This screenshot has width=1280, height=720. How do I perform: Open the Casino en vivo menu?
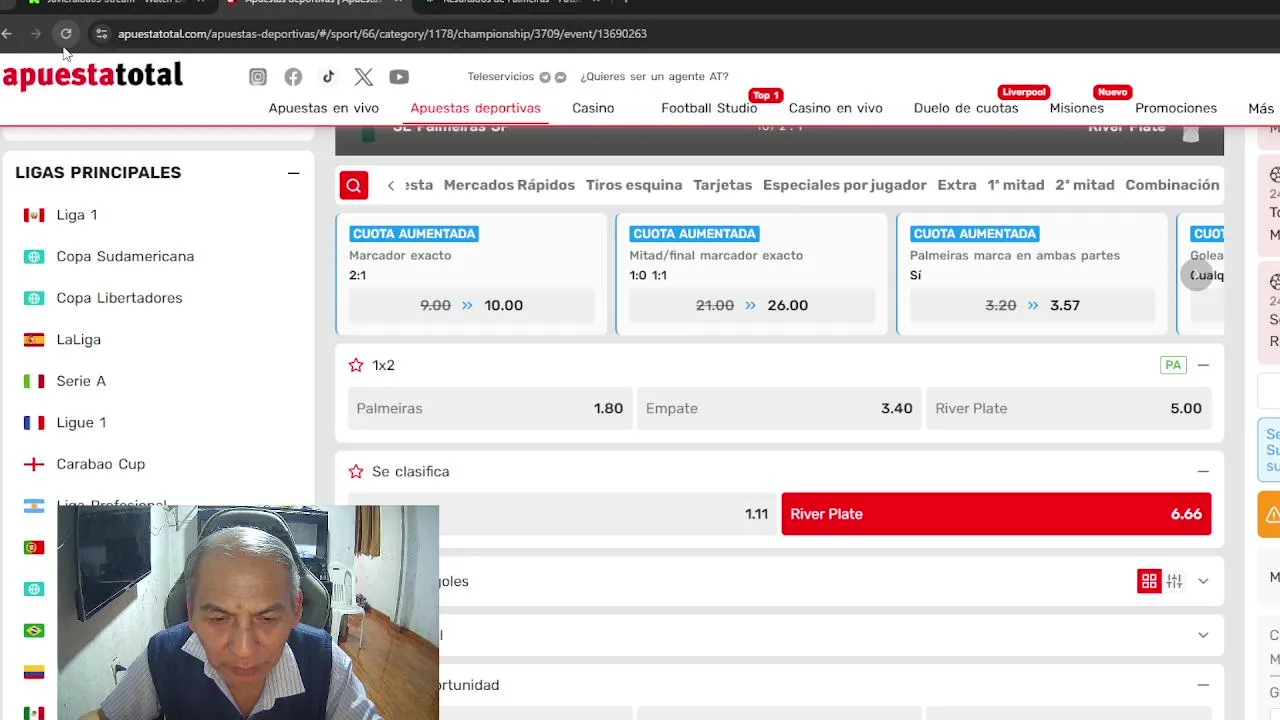pyautogui.click(x=836, y=108)
